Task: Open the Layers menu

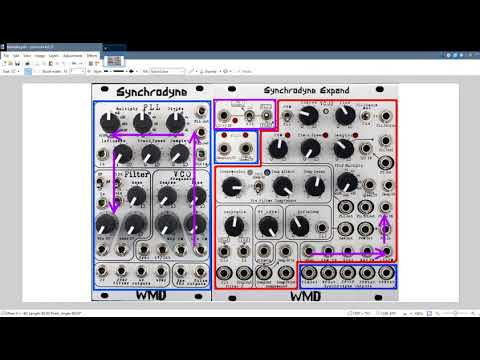Action: click(54, 56)
